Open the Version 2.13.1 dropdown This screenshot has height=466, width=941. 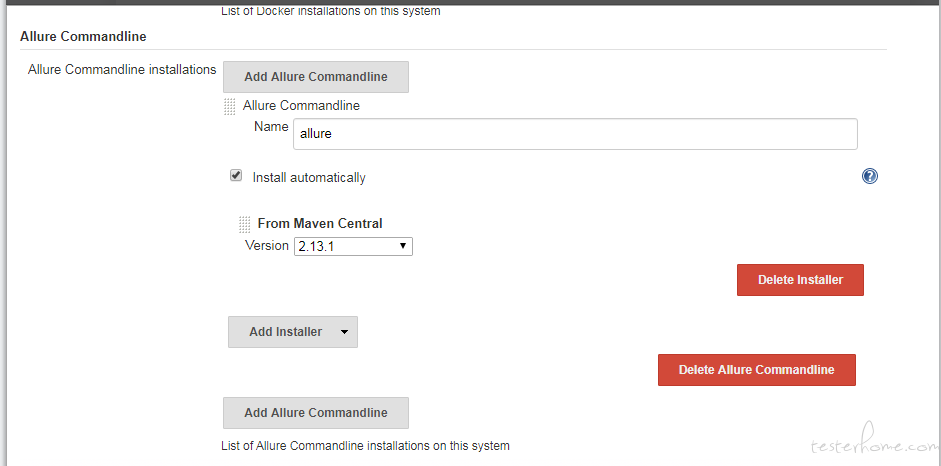point(353,246)
